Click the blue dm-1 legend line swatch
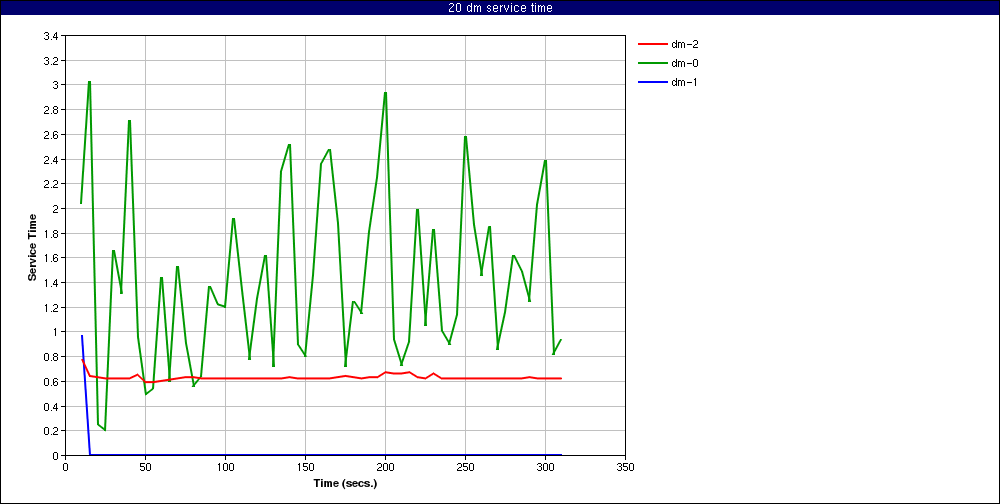1000x504 pixels. (652, 82)
